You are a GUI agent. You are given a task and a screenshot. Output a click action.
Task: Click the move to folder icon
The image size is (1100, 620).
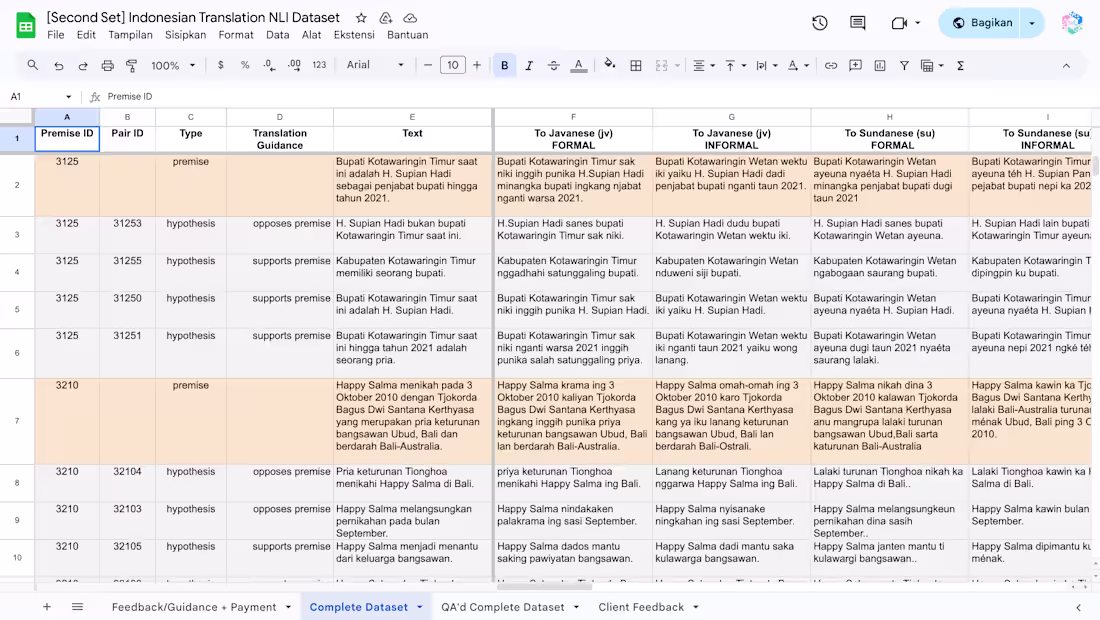point(385,18)
